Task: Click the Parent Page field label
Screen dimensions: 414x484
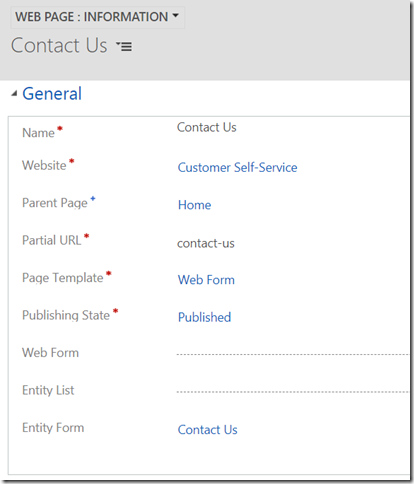Action: [x=55, y=203]
